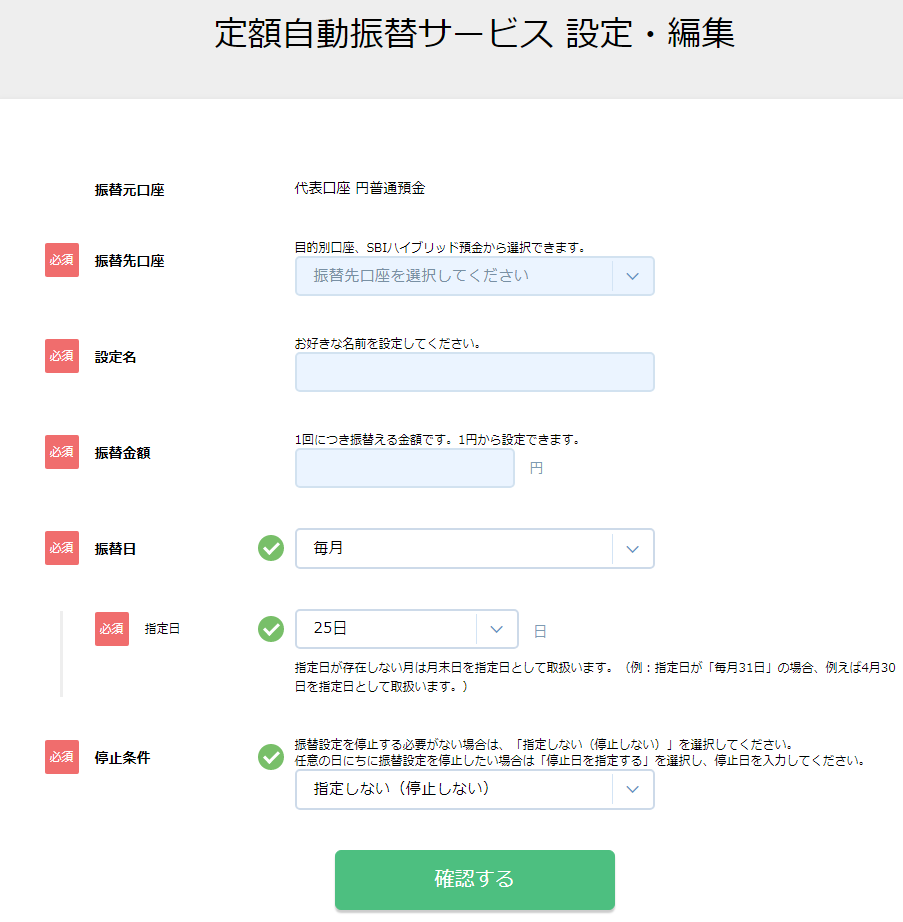Click the 必須 badge beside 停止条件
The height and width of the screenshot is (922, 903).
tap(62, 757)
